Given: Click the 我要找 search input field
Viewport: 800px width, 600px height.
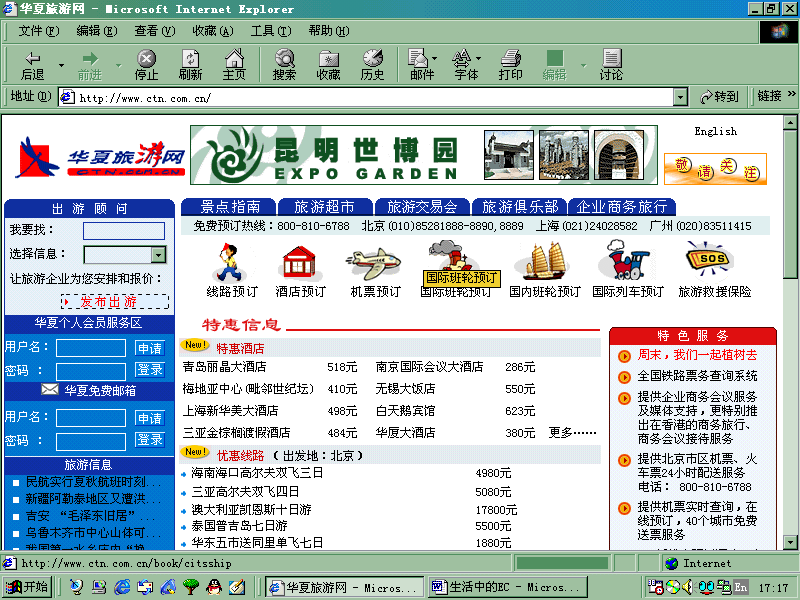Looking at the screenshot, I should tap(124, 231).
